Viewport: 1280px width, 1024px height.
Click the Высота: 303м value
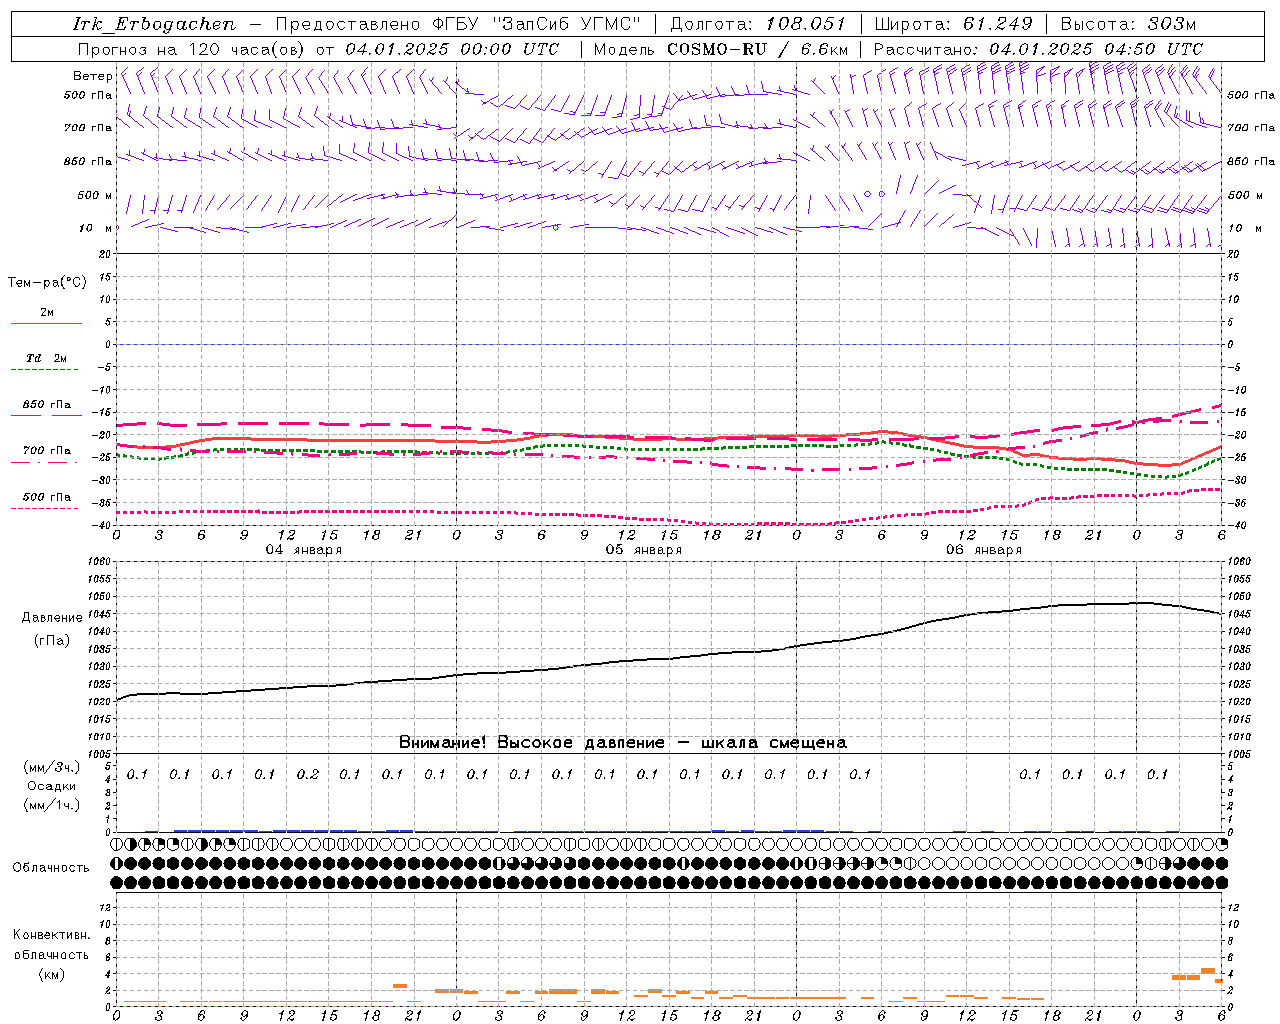point(1128,24)
